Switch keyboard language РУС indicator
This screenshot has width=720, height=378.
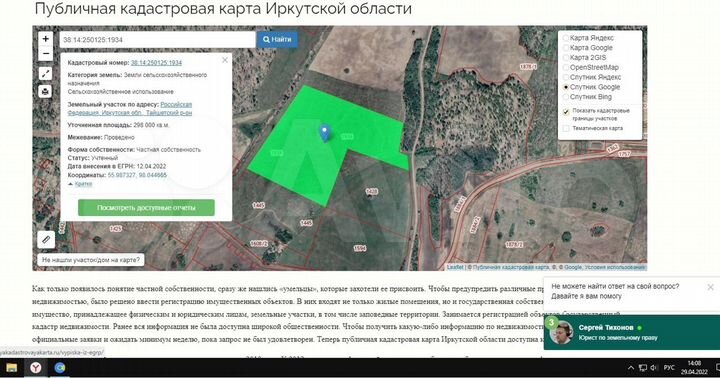point(669,368)
